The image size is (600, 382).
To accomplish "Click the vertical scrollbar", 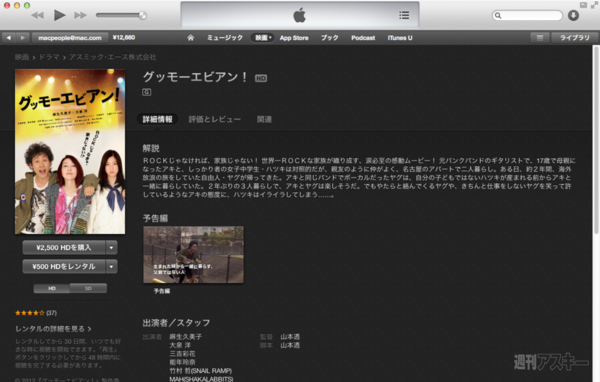I will pos(596,140).
